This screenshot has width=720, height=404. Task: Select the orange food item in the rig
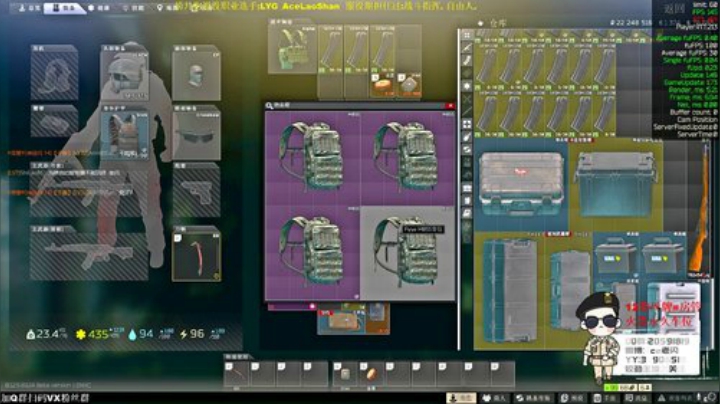point(382,85)
